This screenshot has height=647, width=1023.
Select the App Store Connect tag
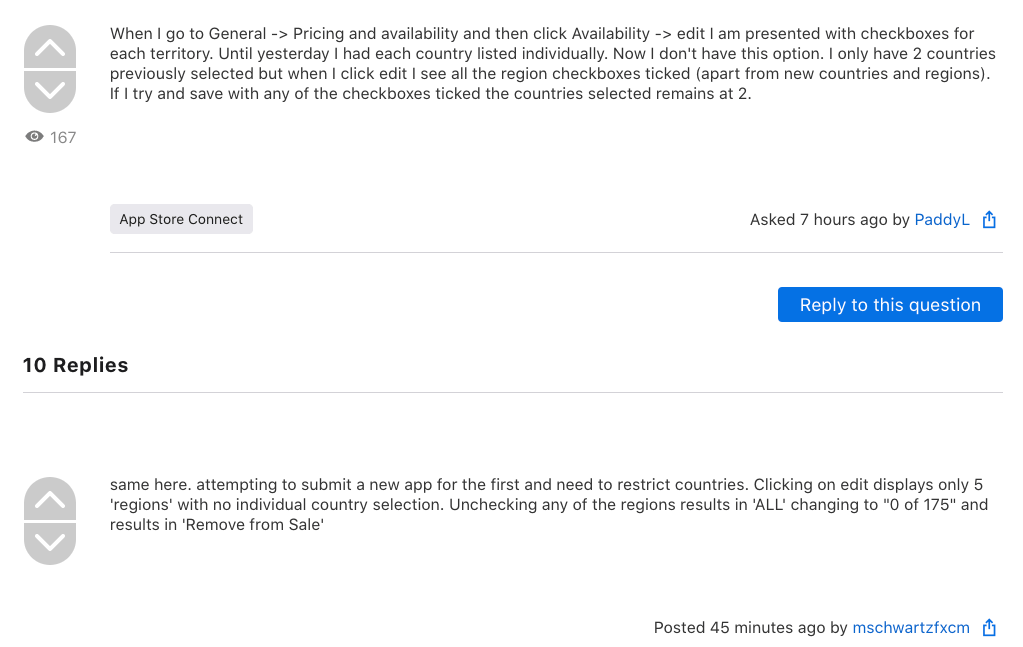[x=181, y=218]
